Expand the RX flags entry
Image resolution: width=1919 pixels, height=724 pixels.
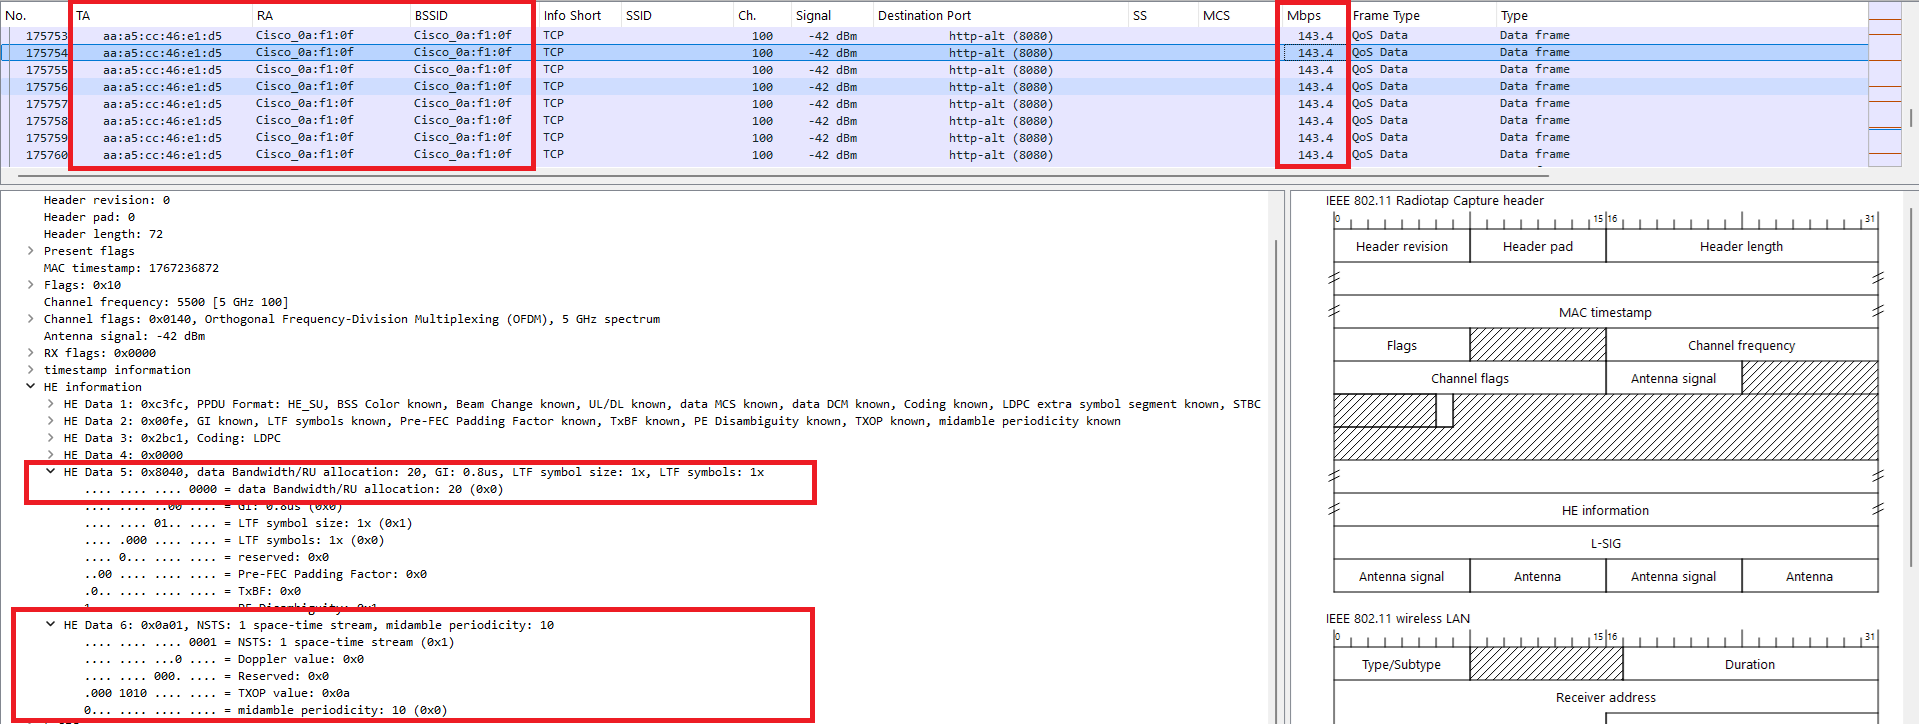31,353
